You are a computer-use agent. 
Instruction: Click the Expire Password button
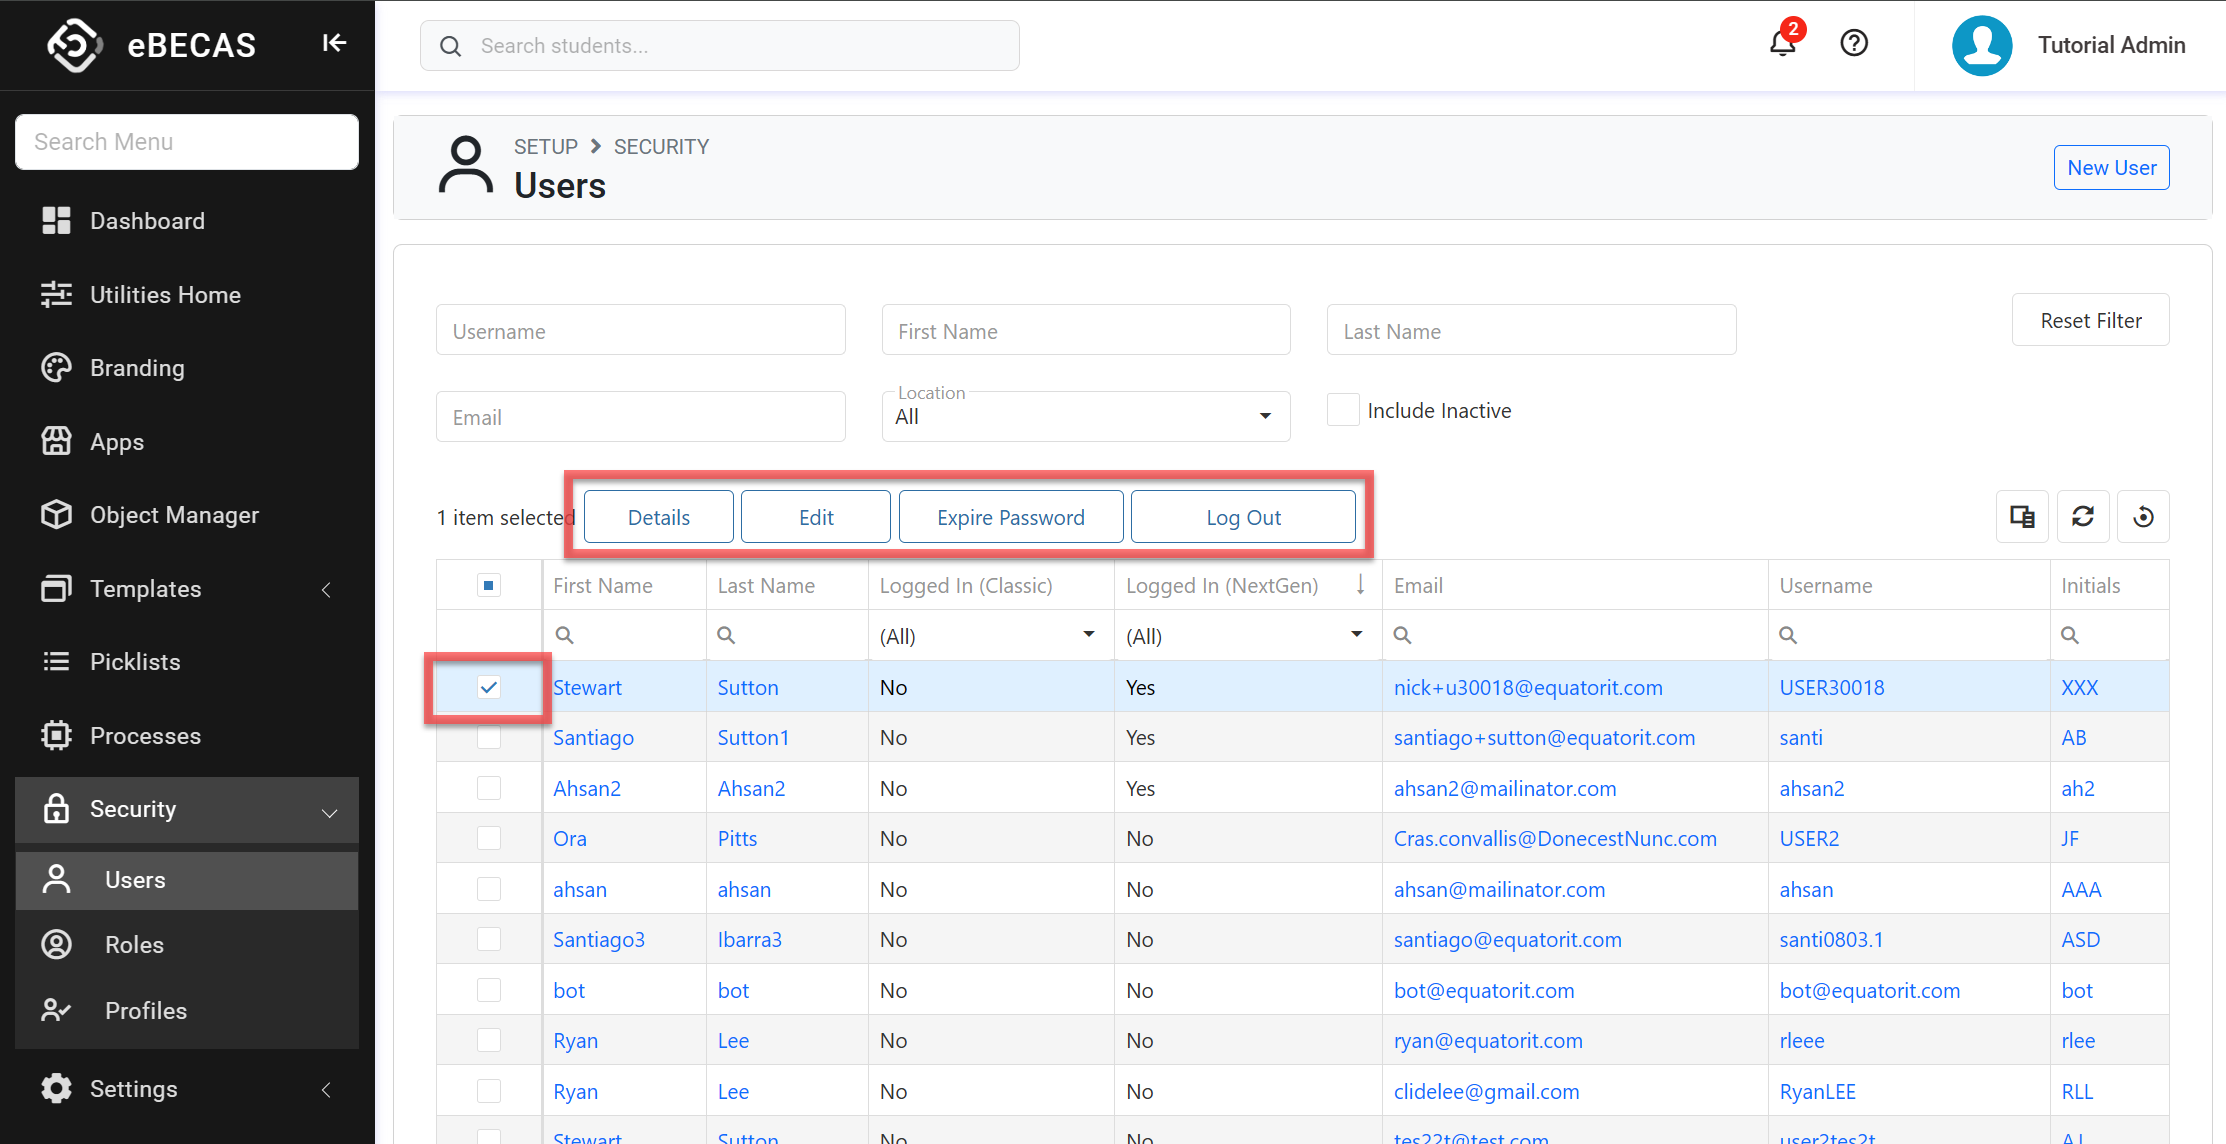[x=1010, y=517]
